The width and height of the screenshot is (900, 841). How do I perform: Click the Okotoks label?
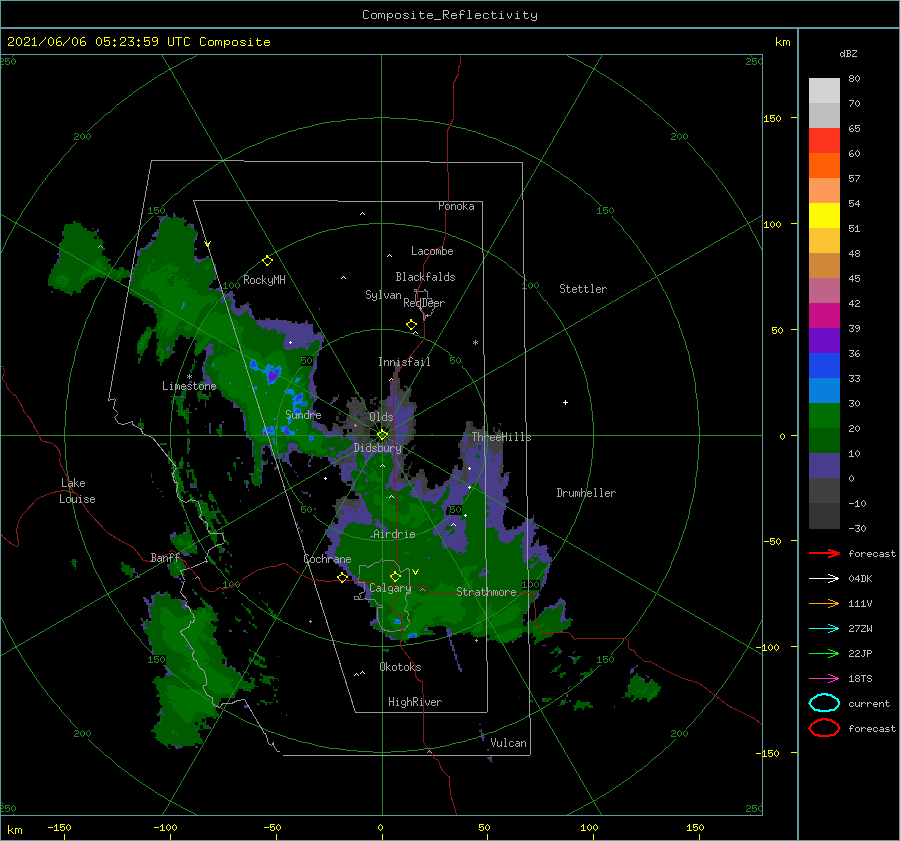coord(400,666)
